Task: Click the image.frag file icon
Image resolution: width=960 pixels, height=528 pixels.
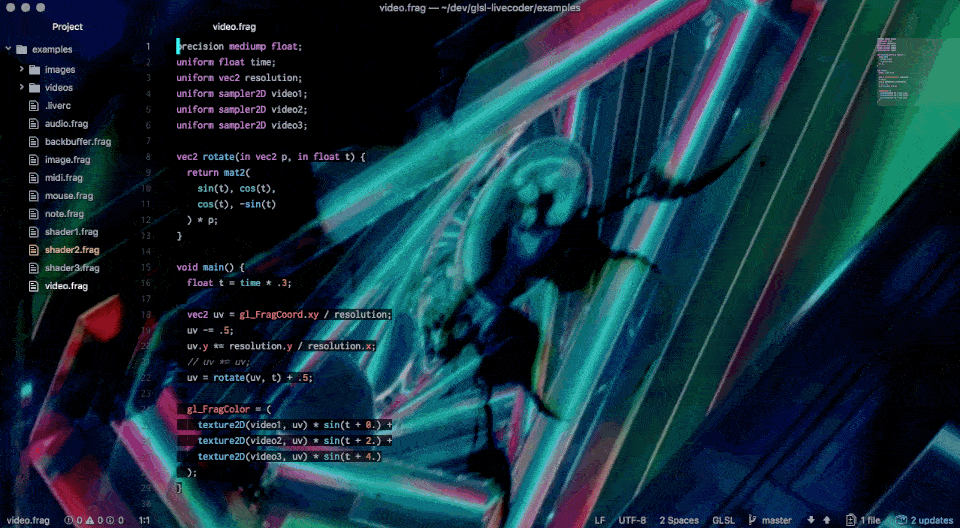Action: pyautogui.click(x=34, y=159)
